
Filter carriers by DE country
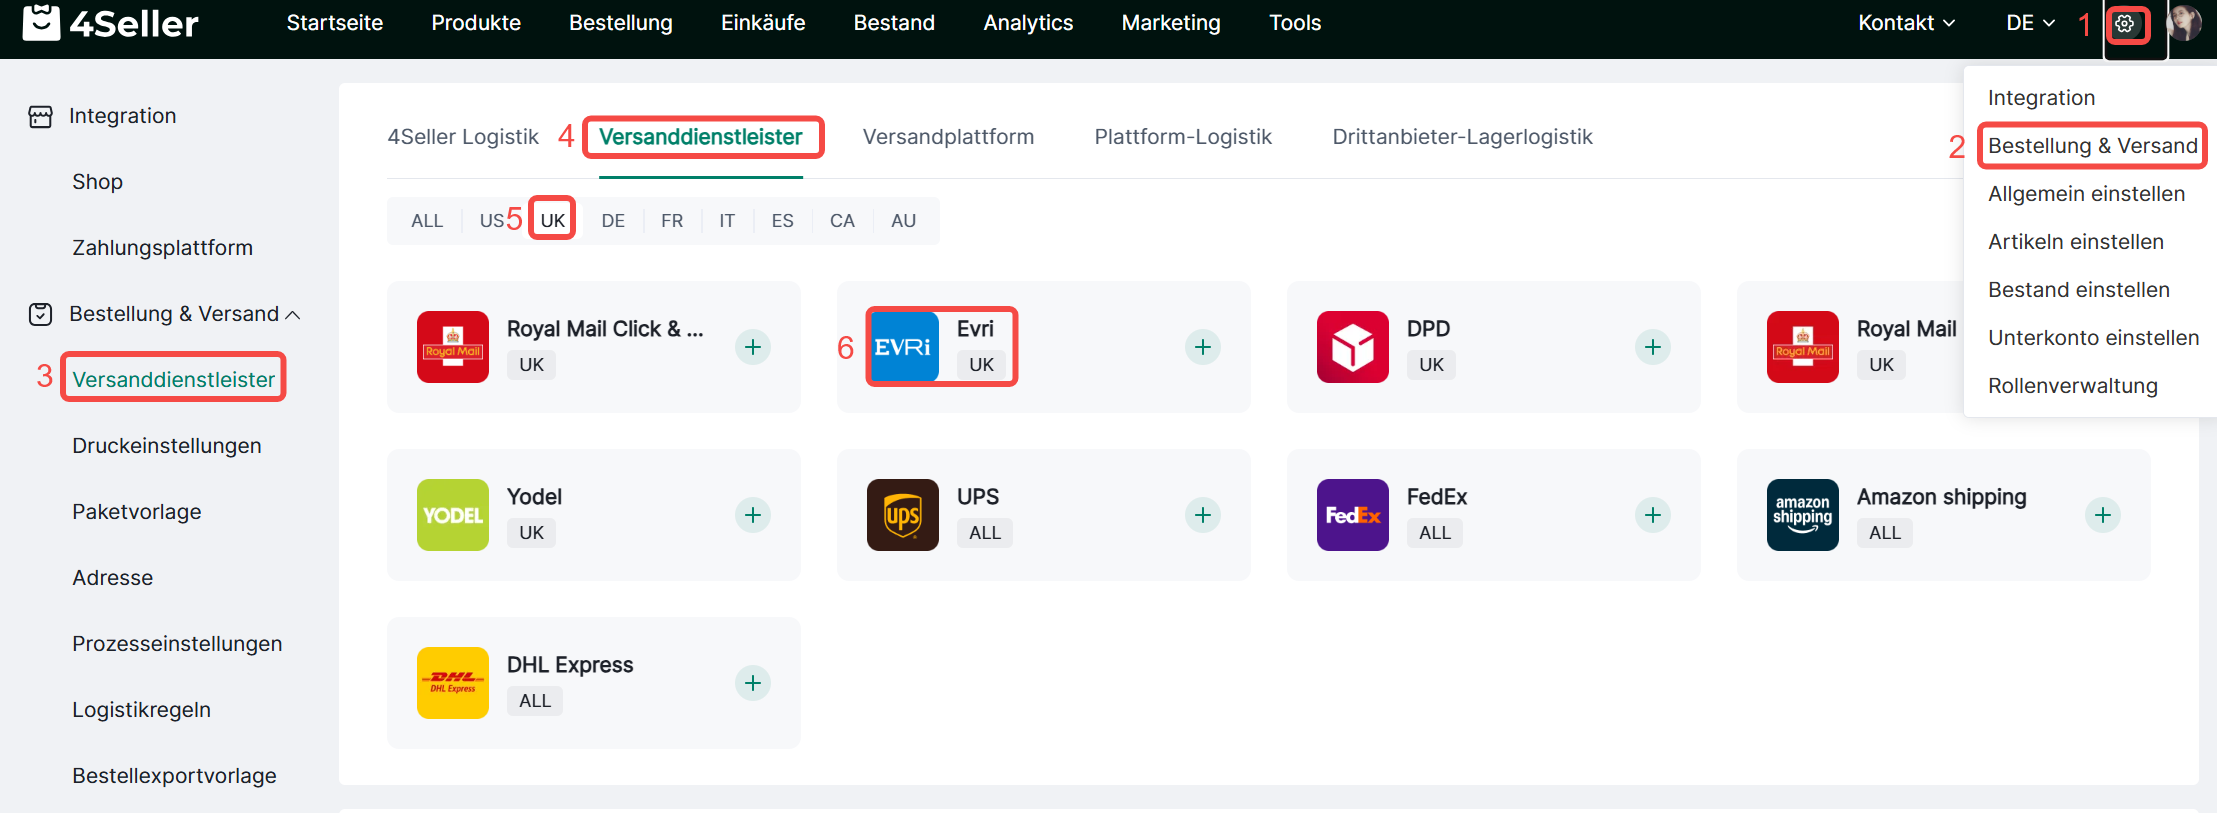coord(613,221)
